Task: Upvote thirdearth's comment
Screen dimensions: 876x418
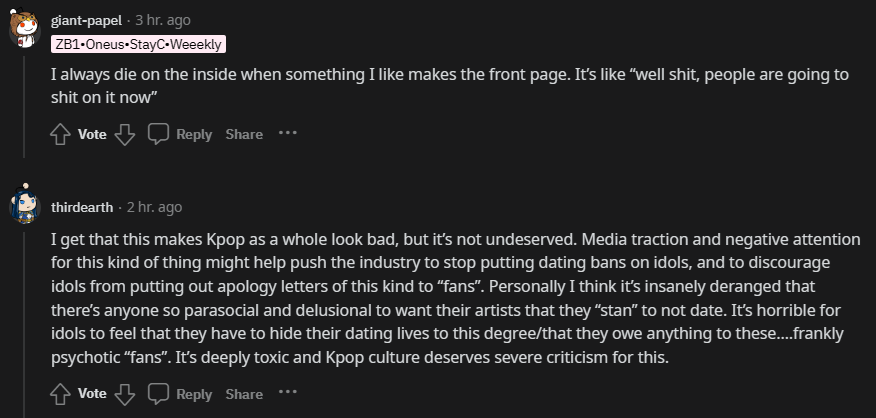Action: (60, 394)
